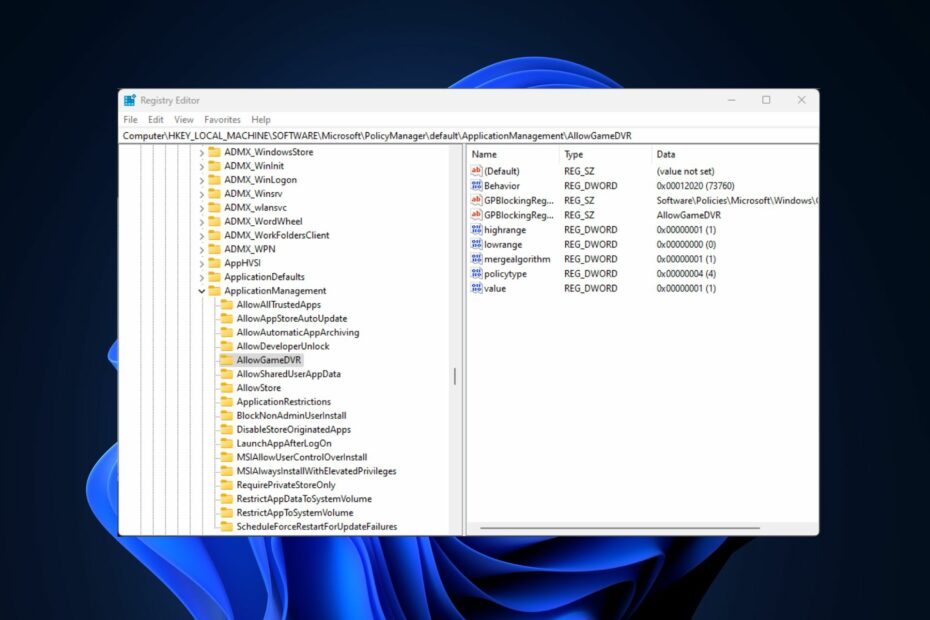Select the (value not set) data cell
Image resolution: width=930 pixels, height=620 pixels.
pyautogui.click(x=685, y=171)
